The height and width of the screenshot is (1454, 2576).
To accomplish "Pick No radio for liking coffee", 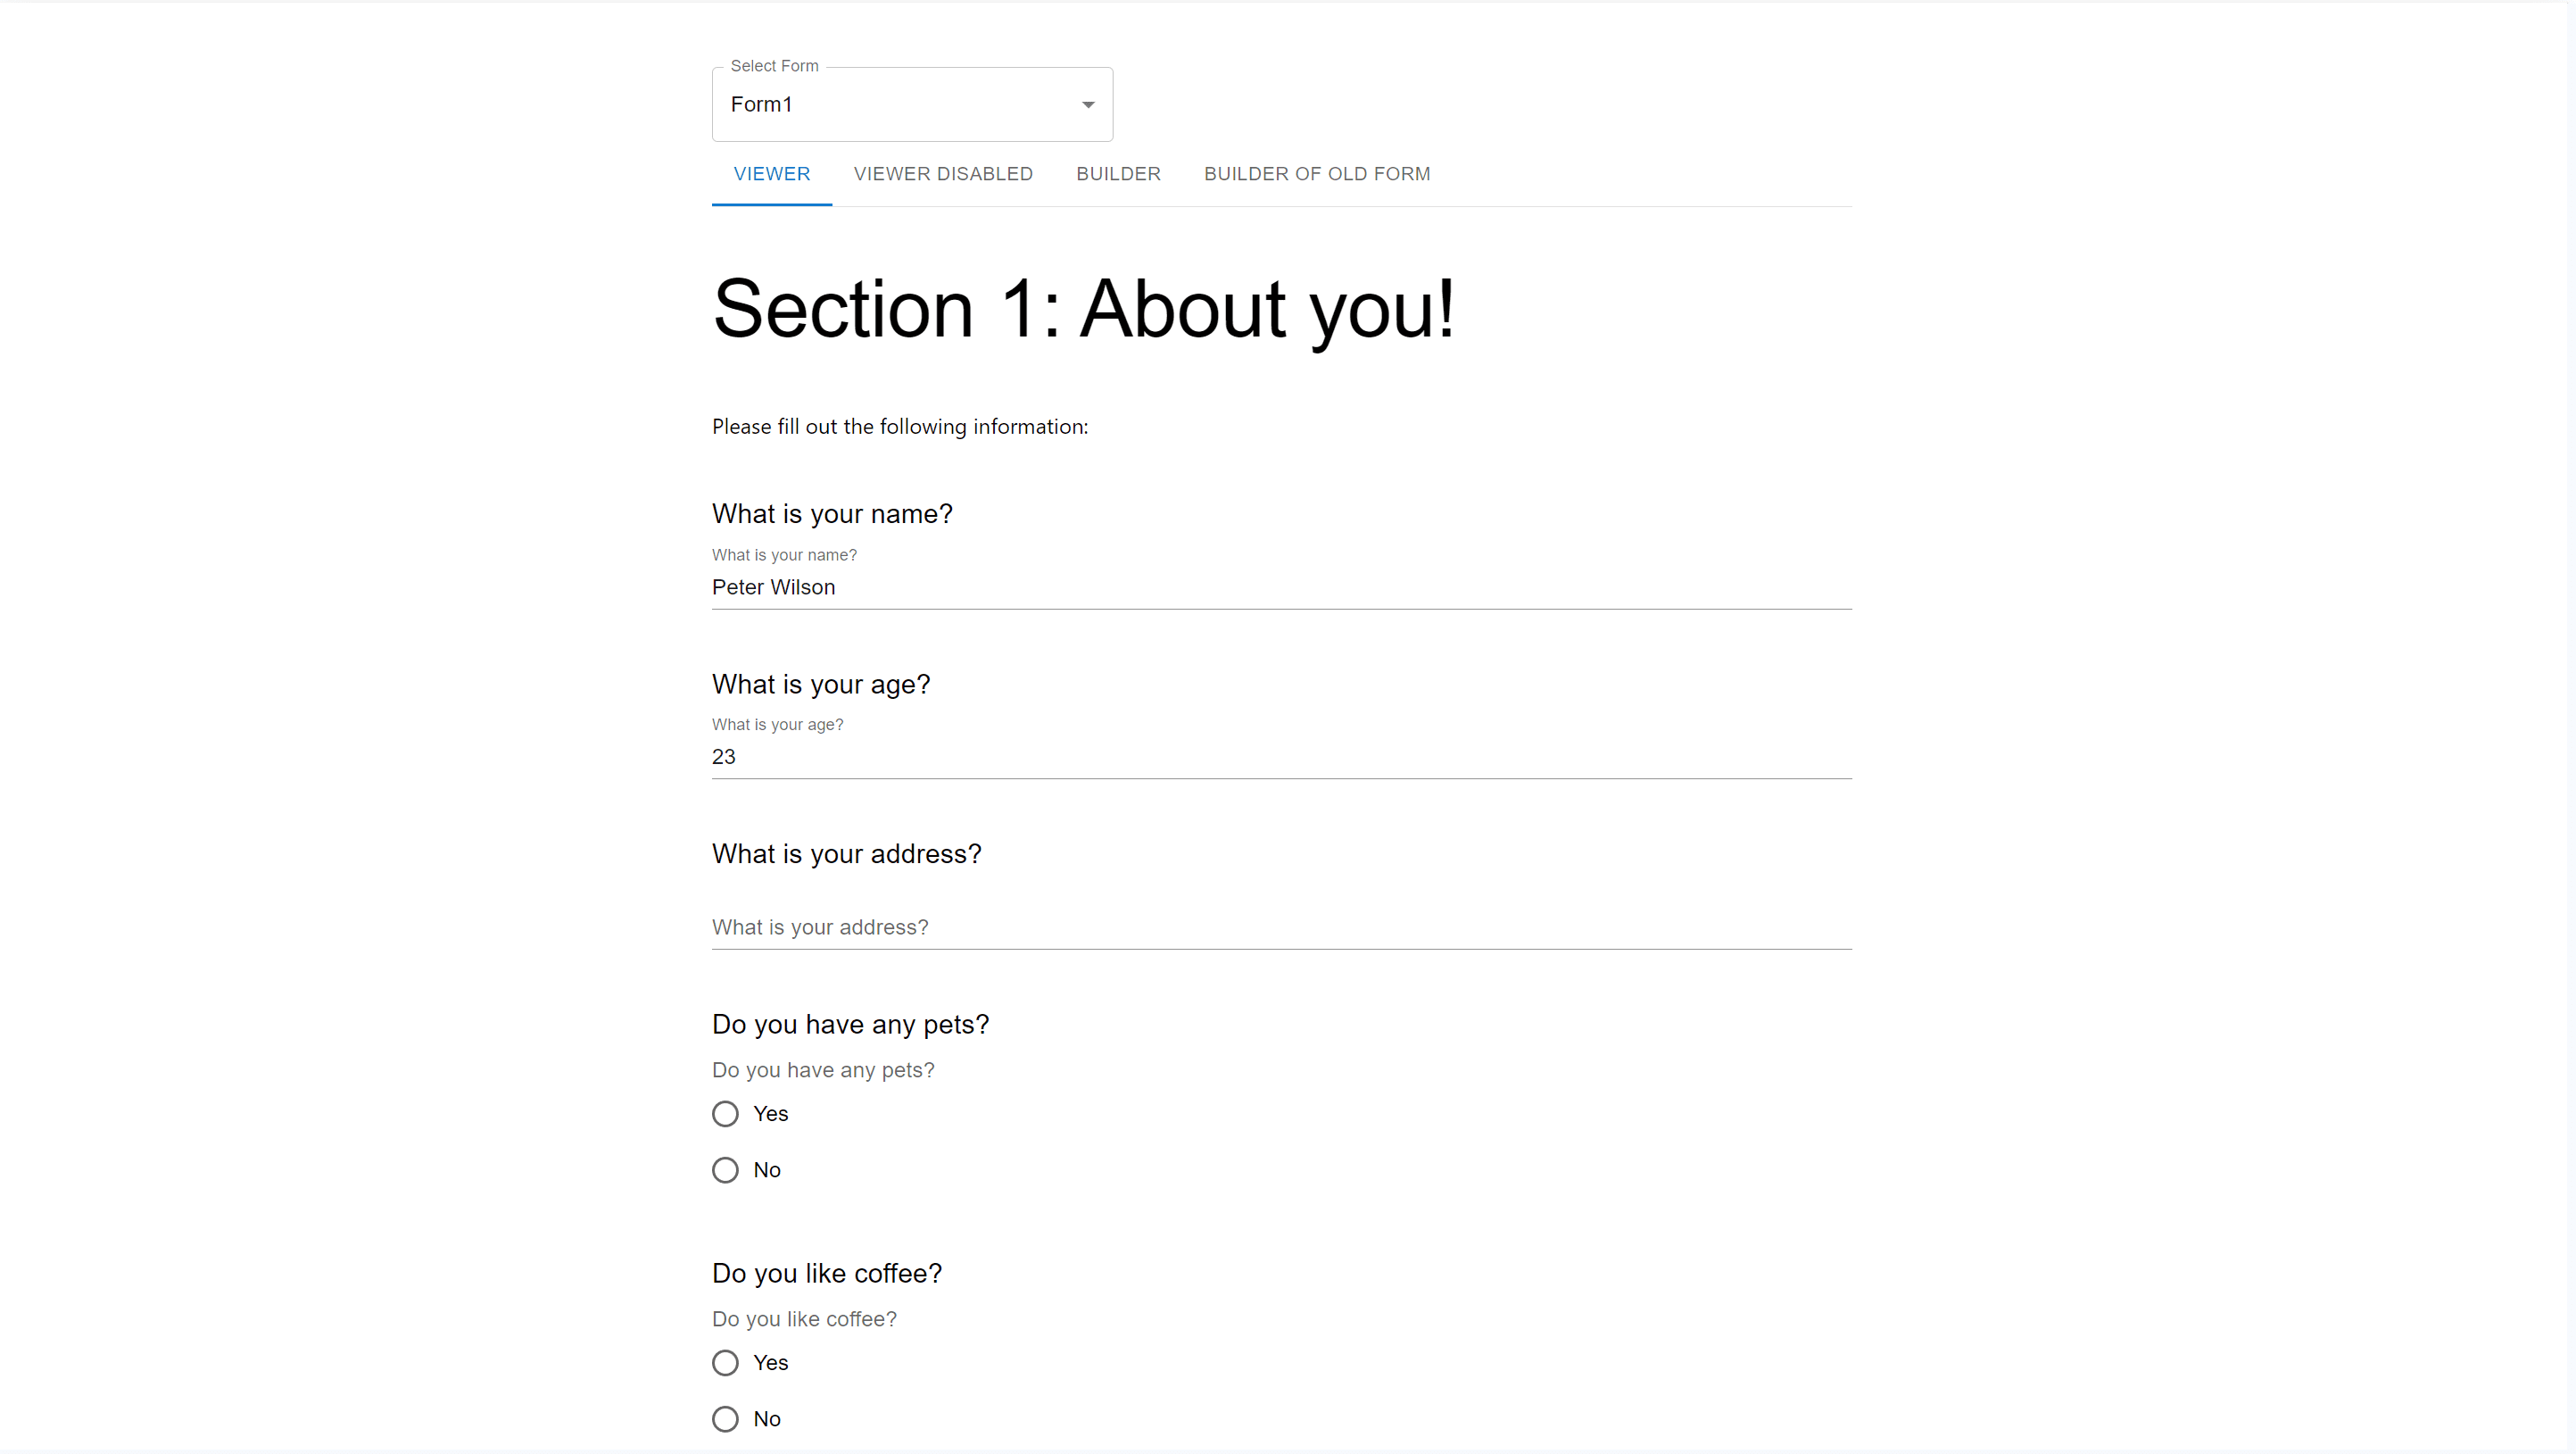I will pos(725,1419).
